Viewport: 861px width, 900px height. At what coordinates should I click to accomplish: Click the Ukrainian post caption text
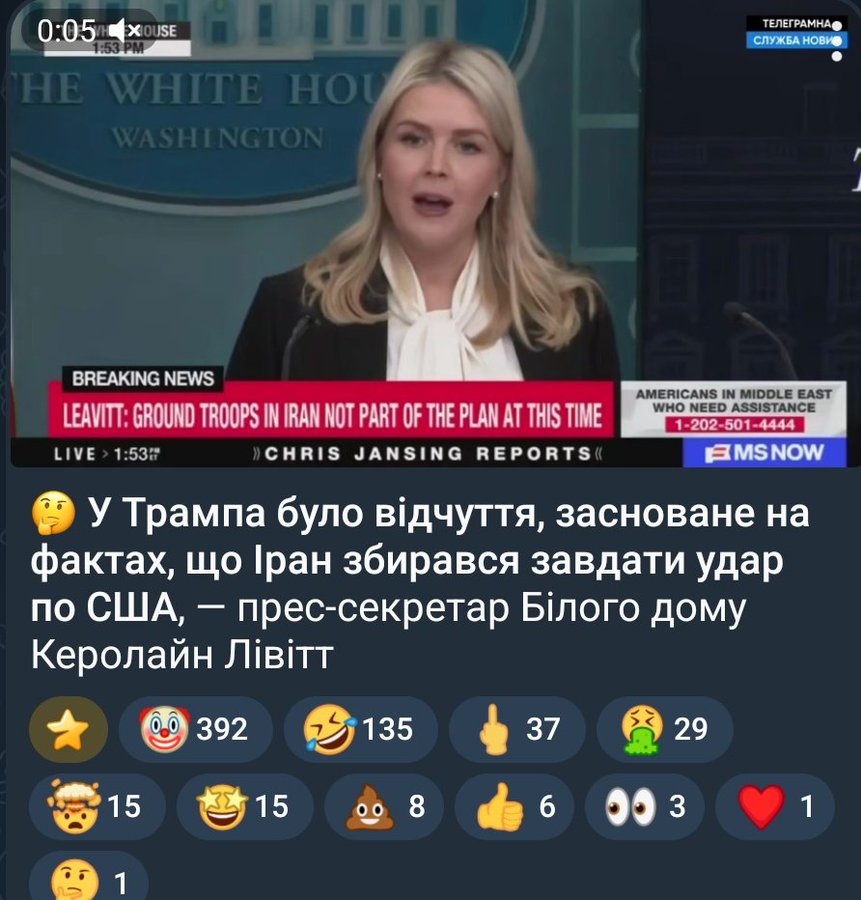coord(419,583)
